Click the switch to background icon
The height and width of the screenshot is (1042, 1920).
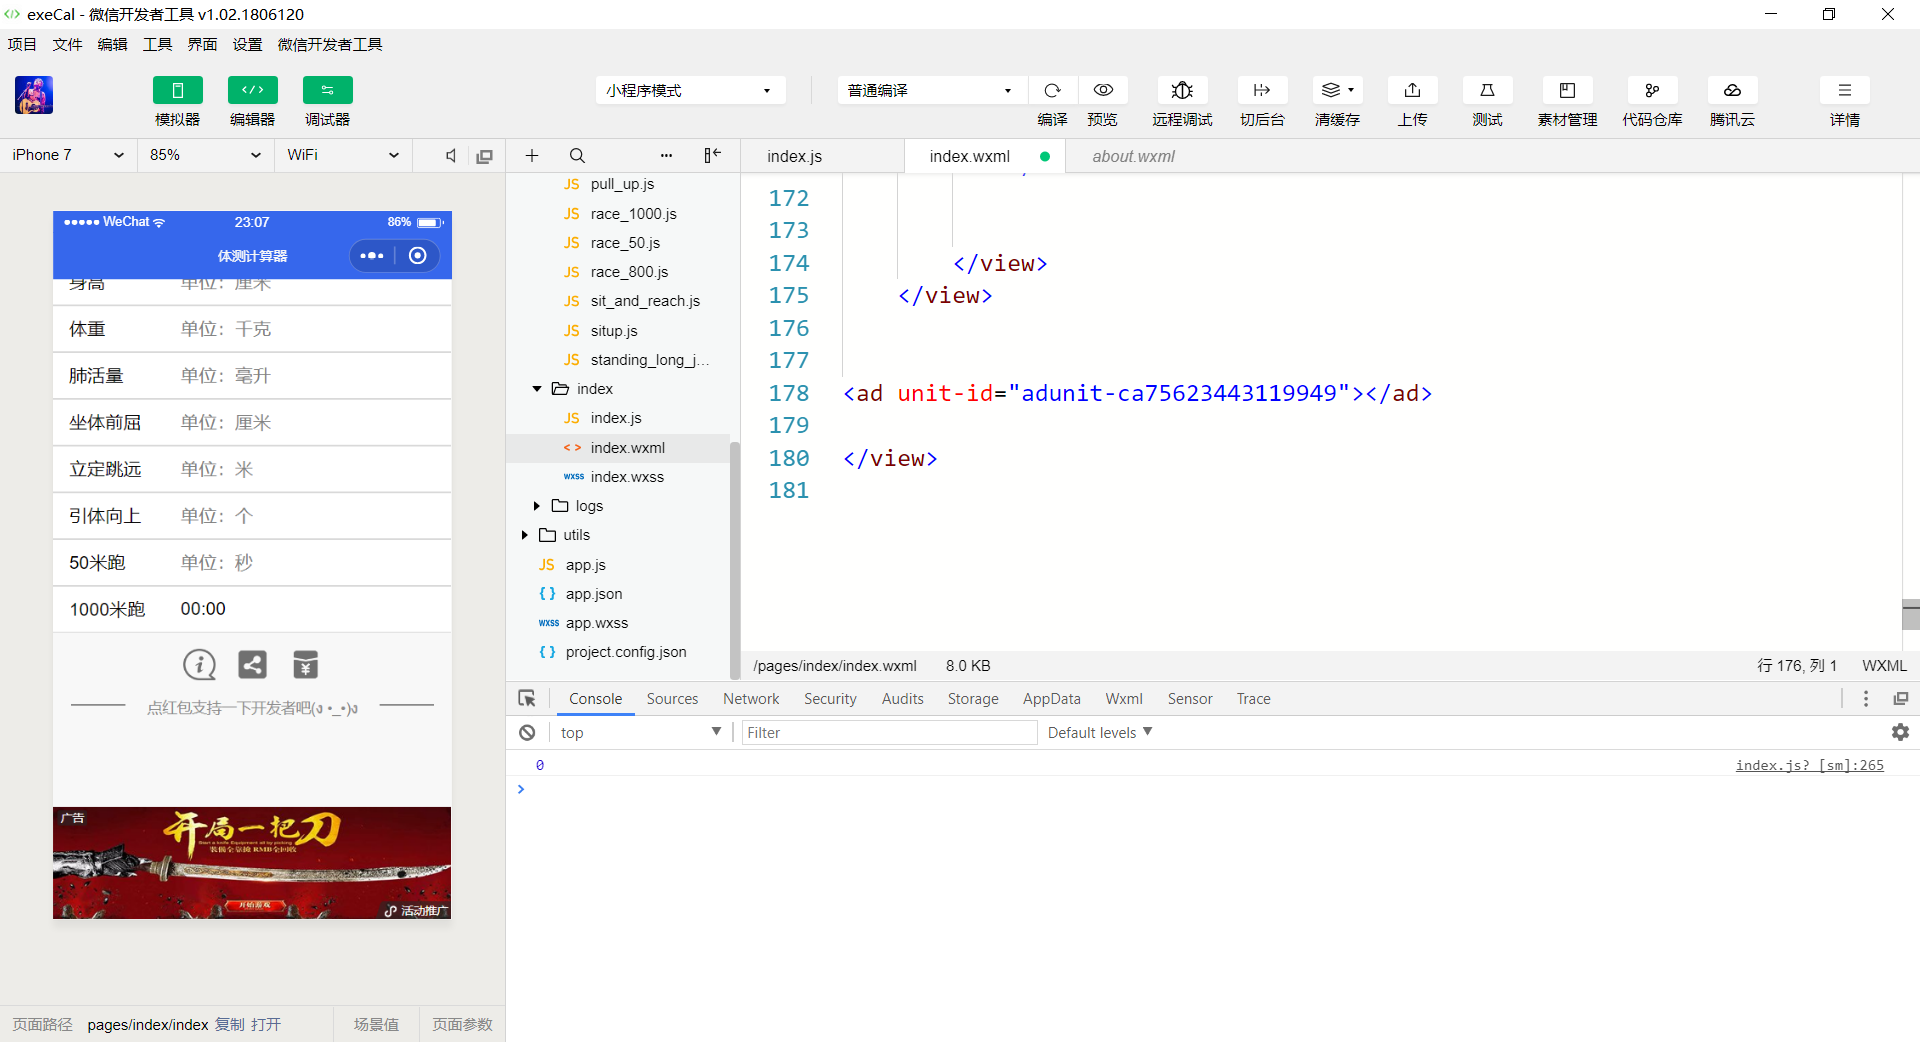click(1262, 90)
